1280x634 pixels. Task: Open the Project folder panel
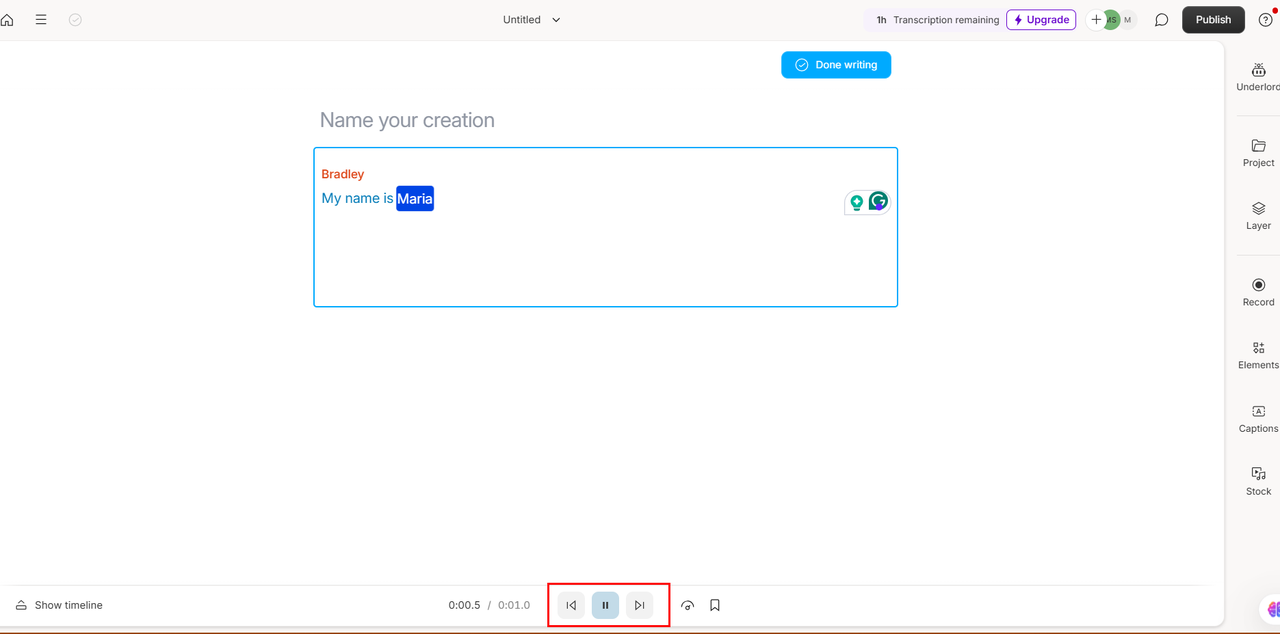coord(1258,153)
